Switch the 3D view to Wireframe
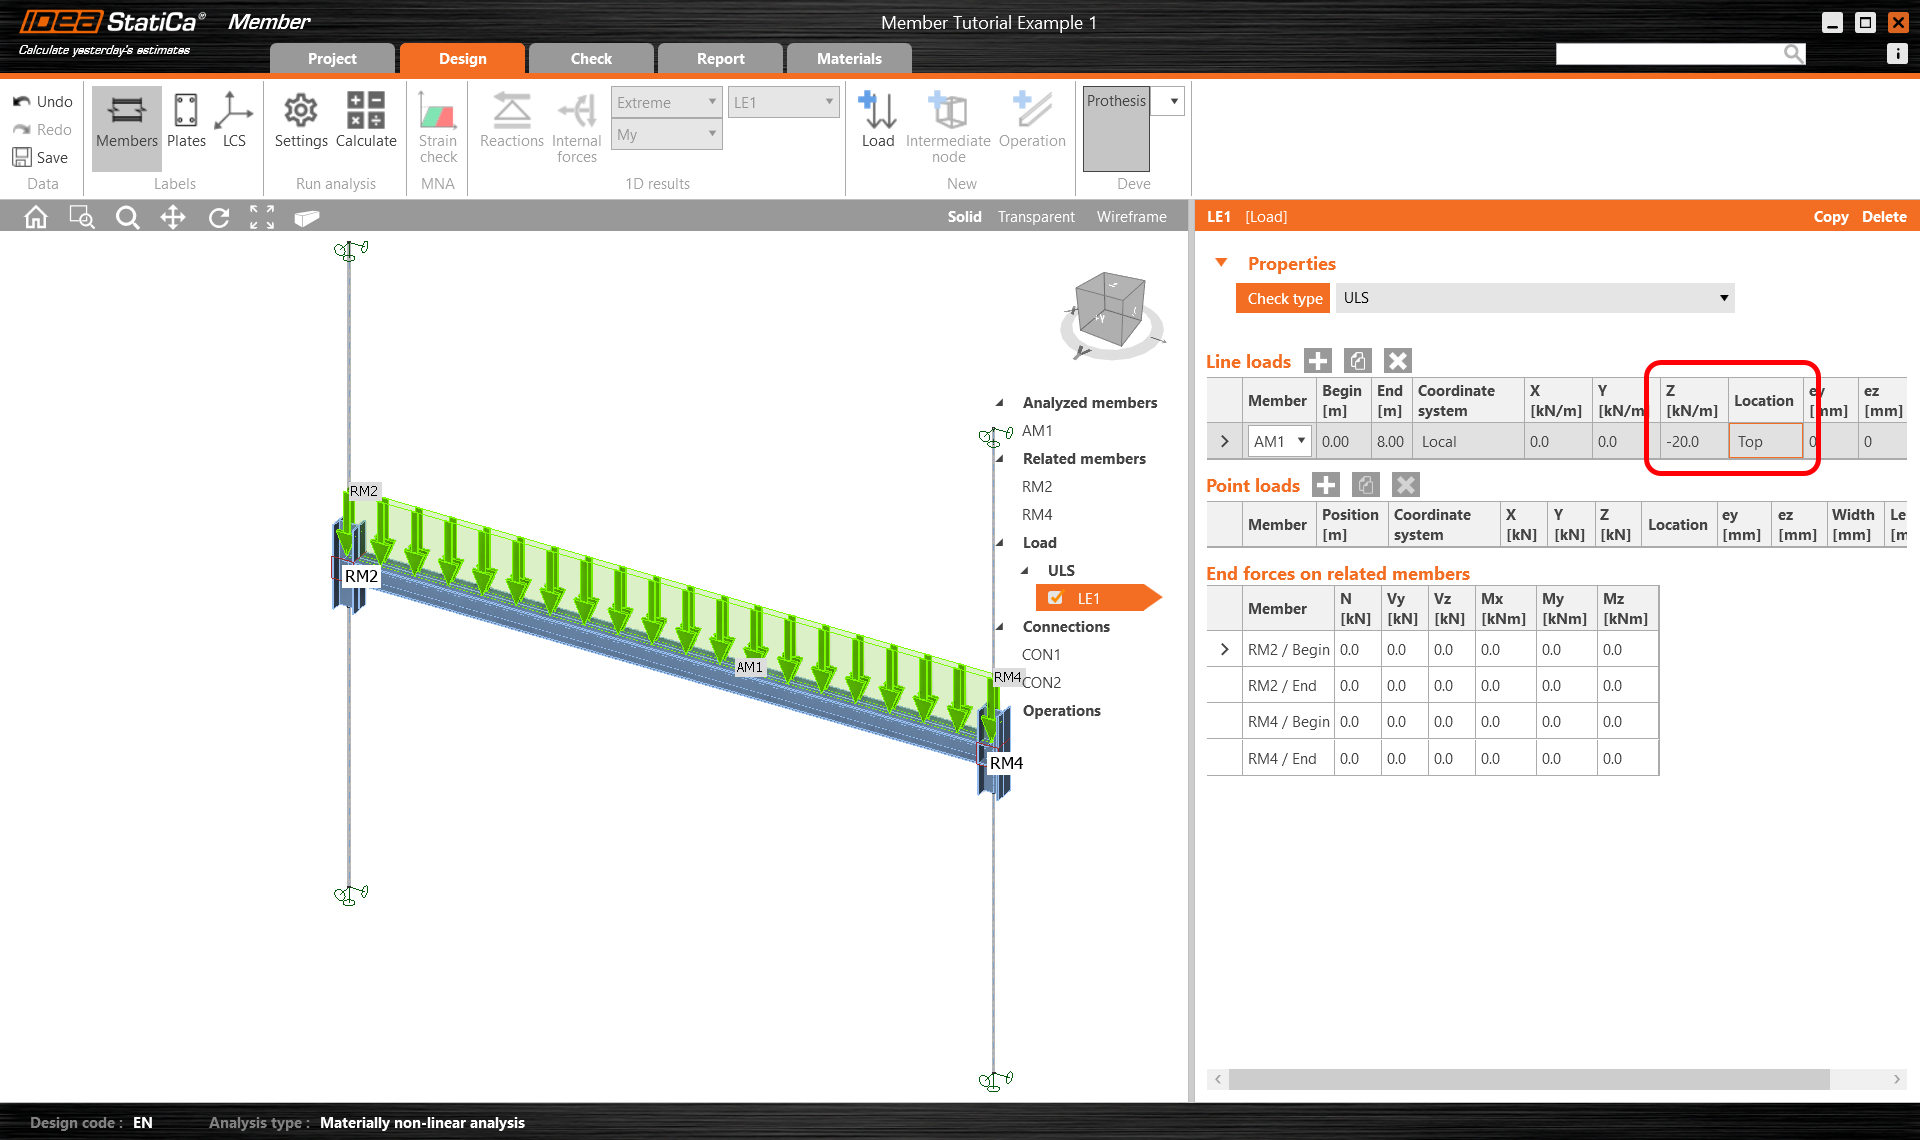1920x1140 pixels. click(1131, 216)
